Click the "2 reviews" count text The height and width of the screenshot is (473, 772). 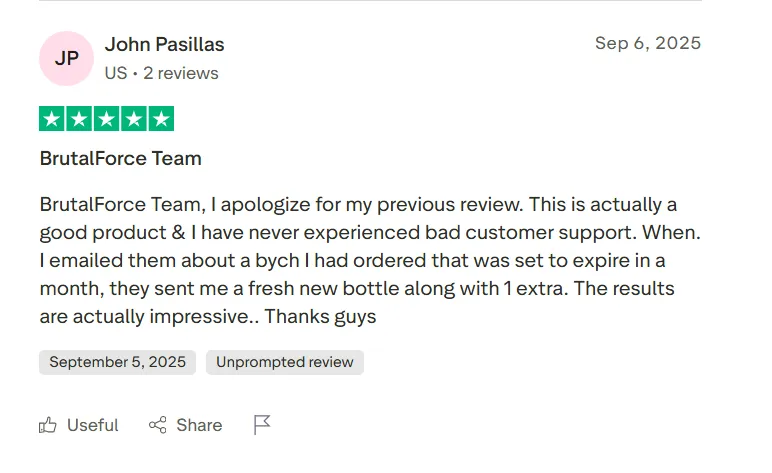pyautogui.click(x=181, y=73)
